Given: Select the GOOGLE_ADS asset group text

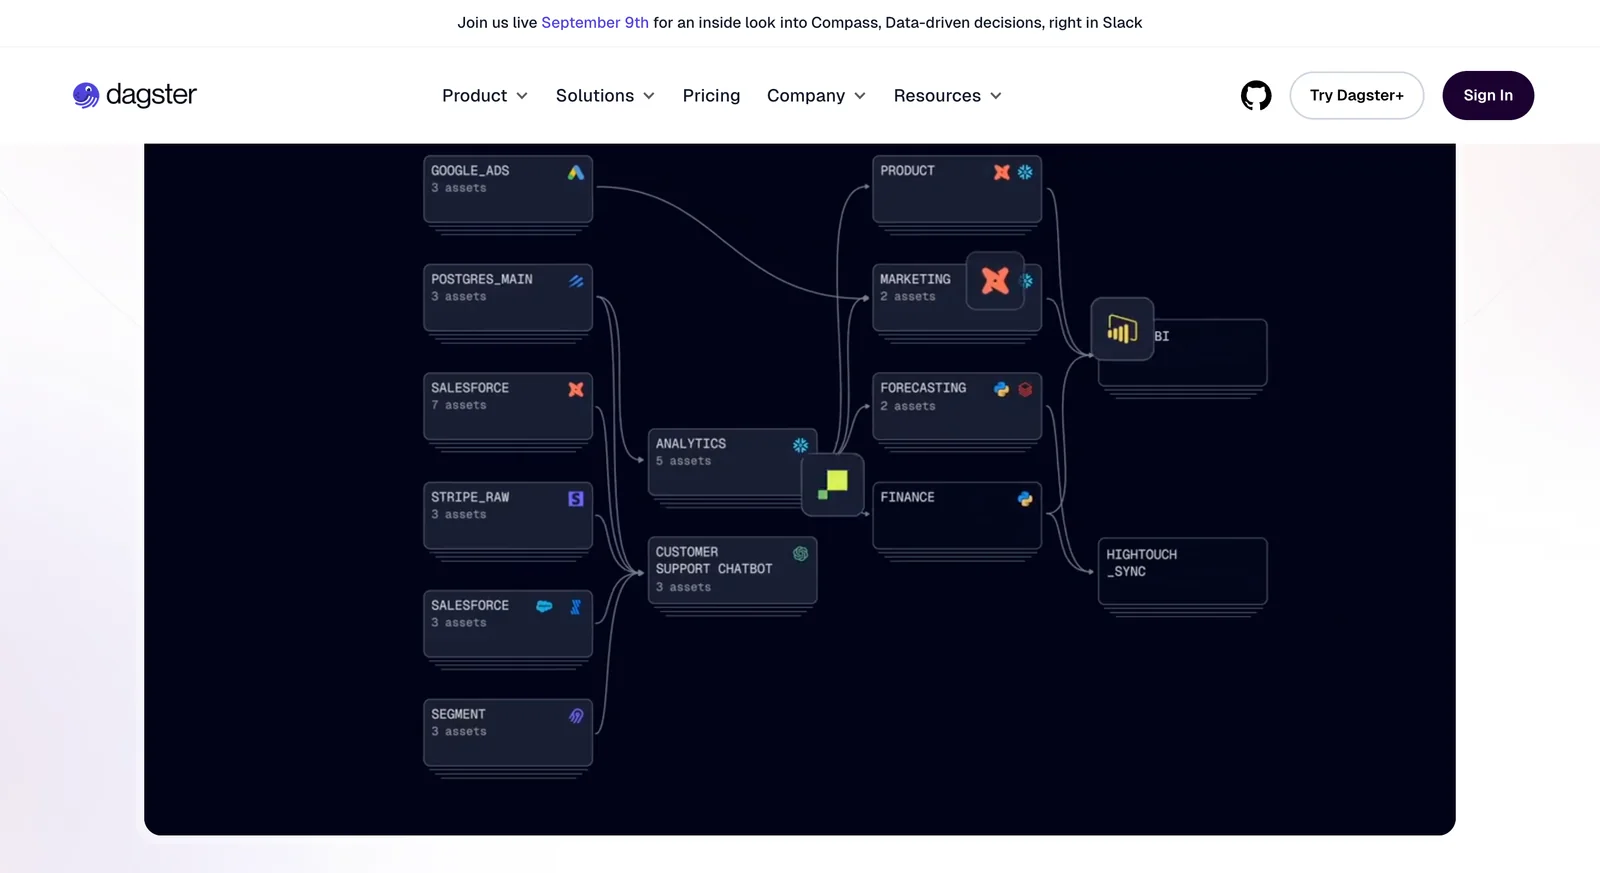Looking at the screenshot, I should tap(470, 171).
